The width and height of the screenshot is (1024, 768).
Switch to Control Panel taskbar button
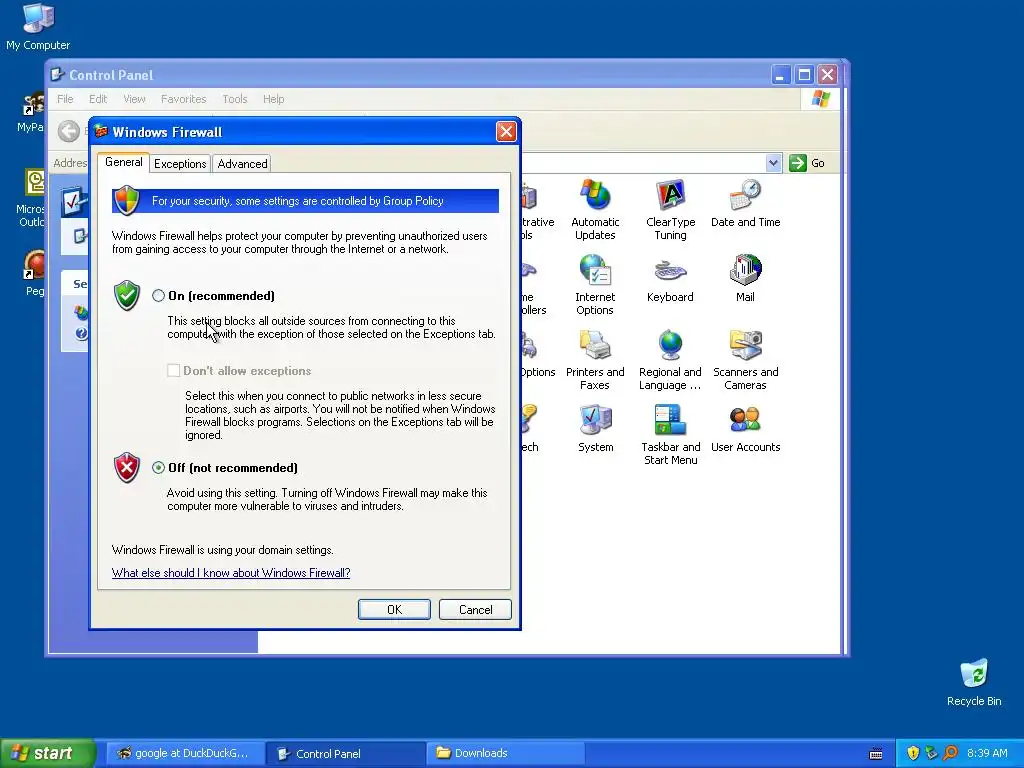point(345,753)
